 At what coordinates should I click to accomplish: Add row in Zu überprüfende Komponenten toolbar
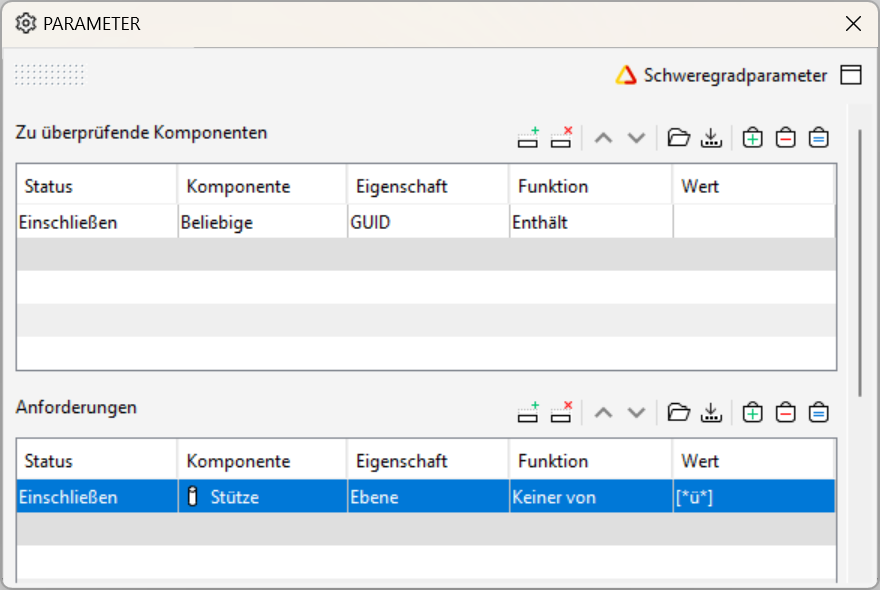[x=528, y=138]
